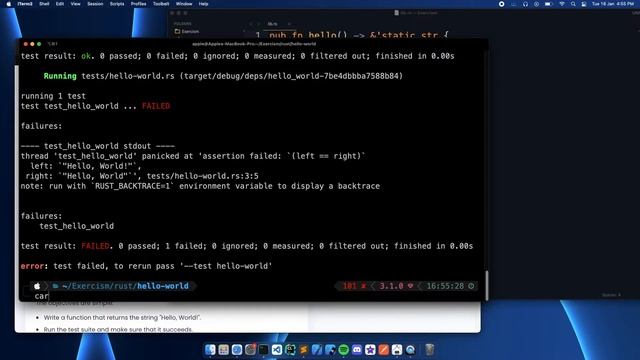Click 'Write a function that returns' bullet

122,318
